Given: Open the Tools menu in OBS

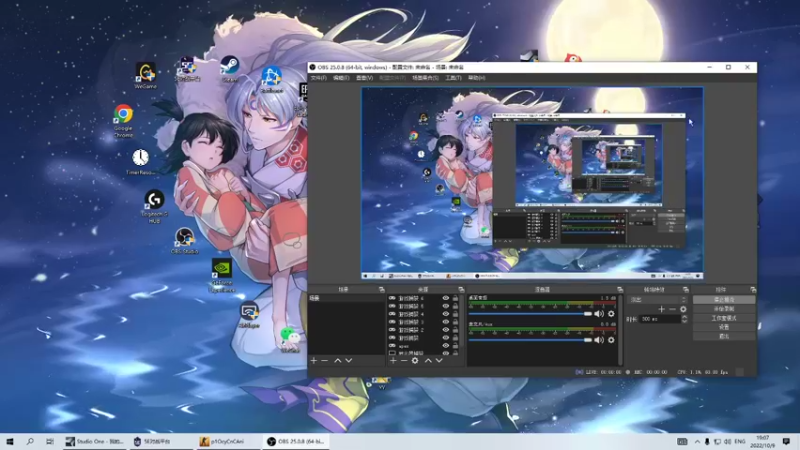Looking at the screenshot, I should [453, 78].
